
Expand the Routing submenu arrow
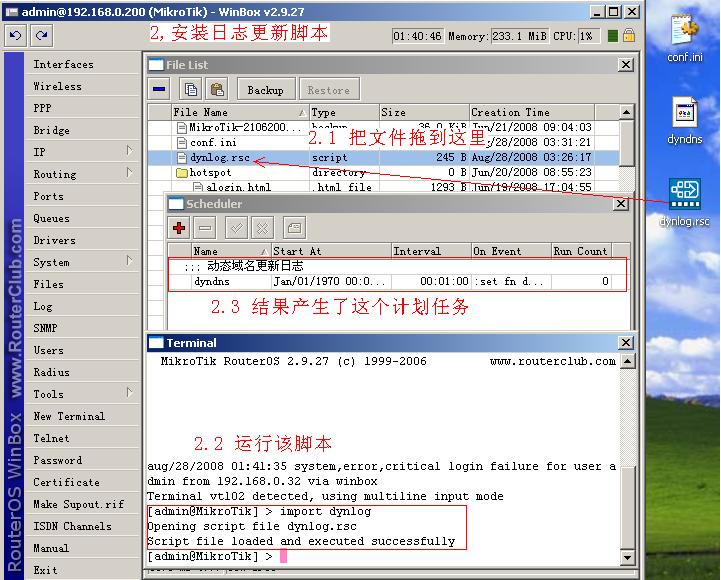click(130, 173)
